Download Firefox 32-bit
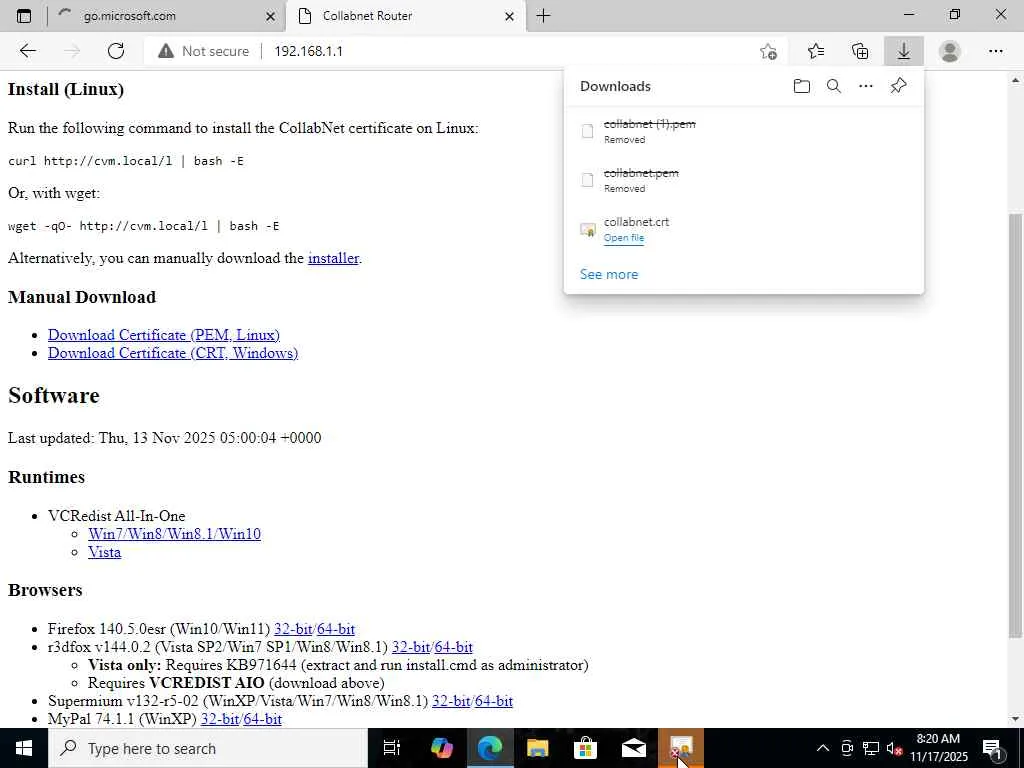 point(293,629)
